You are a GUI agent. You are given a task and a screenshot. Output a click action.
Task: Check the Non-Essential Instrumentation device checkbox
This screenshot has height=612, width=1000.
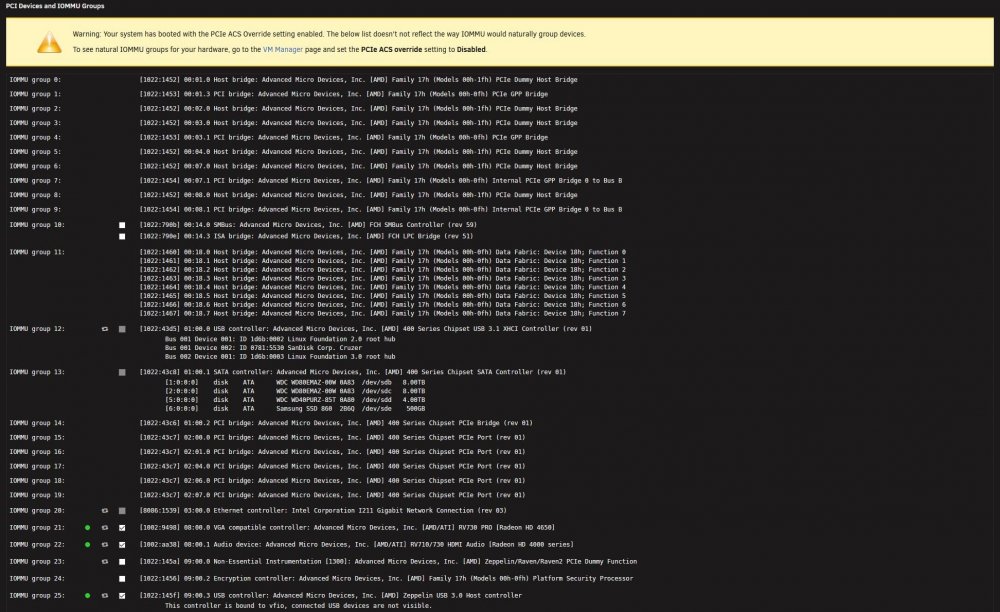122,562
